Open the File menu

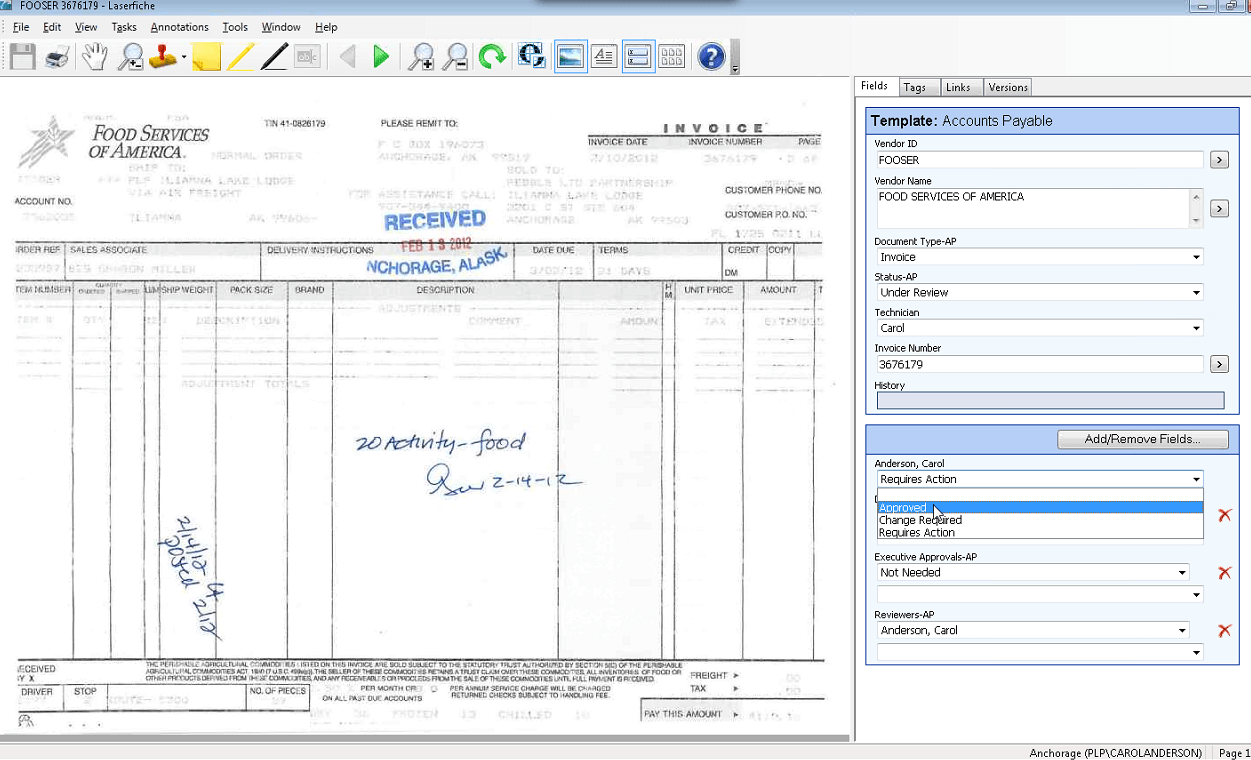tap(21, 27)
